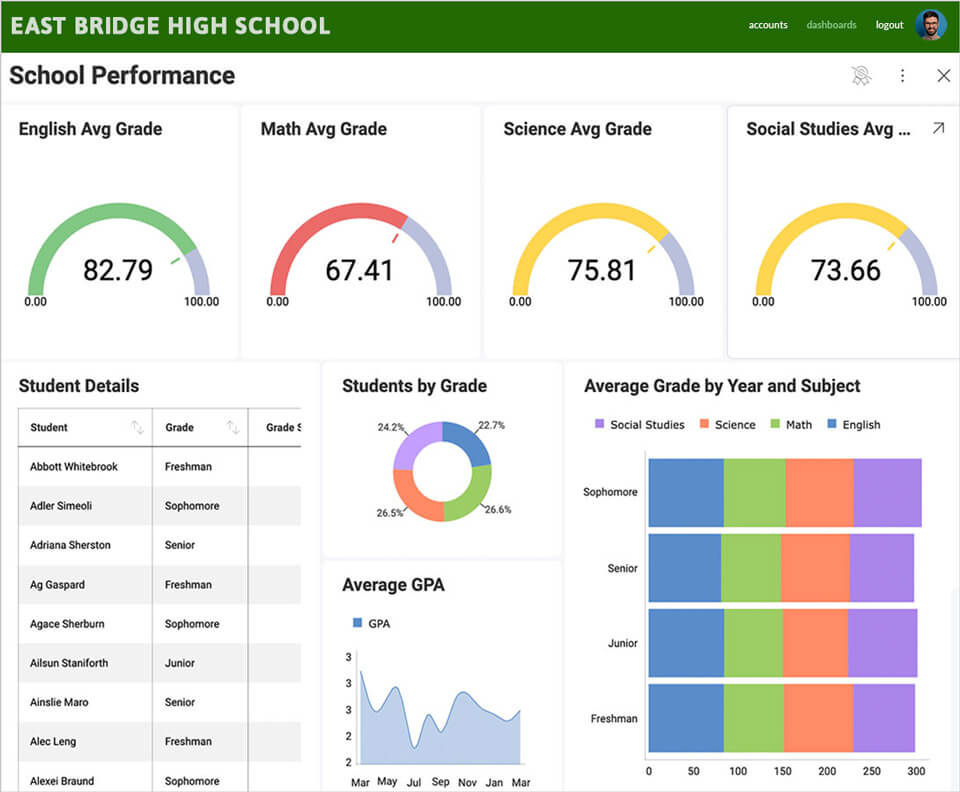The width and height of the screenshot is (960, 792).
Task: Expand the Grade column sort control
Action: (x=233, y=427)
